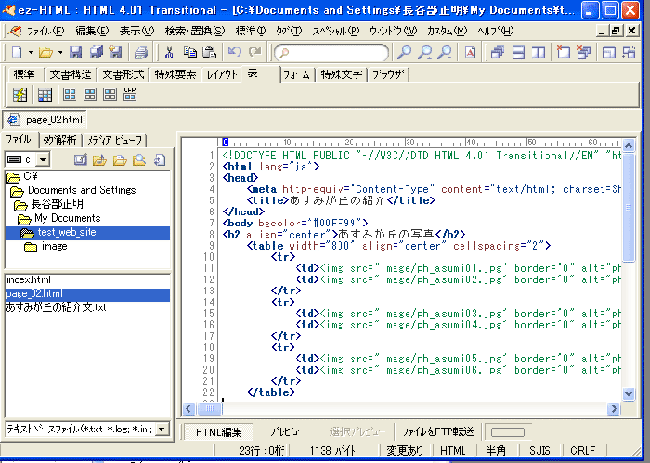Click the rightmost icon above folder tree
Screen dimensions: 650x463
[159, 160]
